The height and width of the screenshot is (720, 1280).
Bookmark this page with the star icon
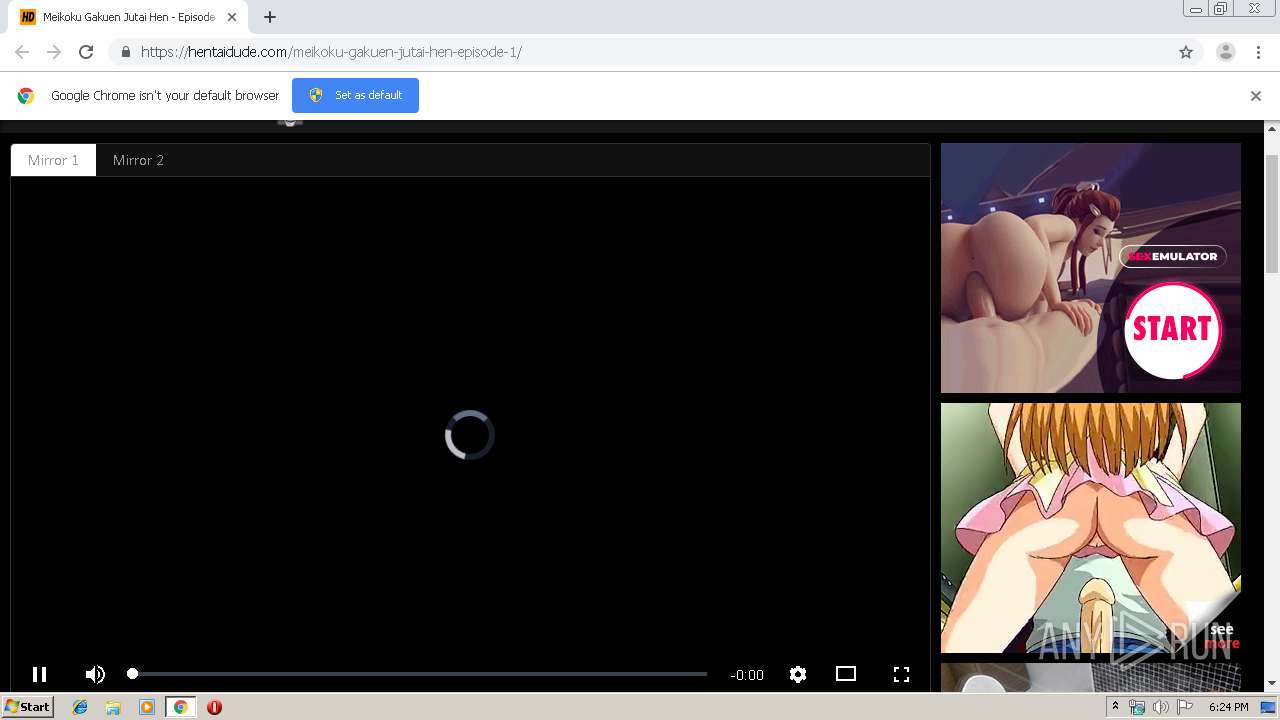point(1186,52)
